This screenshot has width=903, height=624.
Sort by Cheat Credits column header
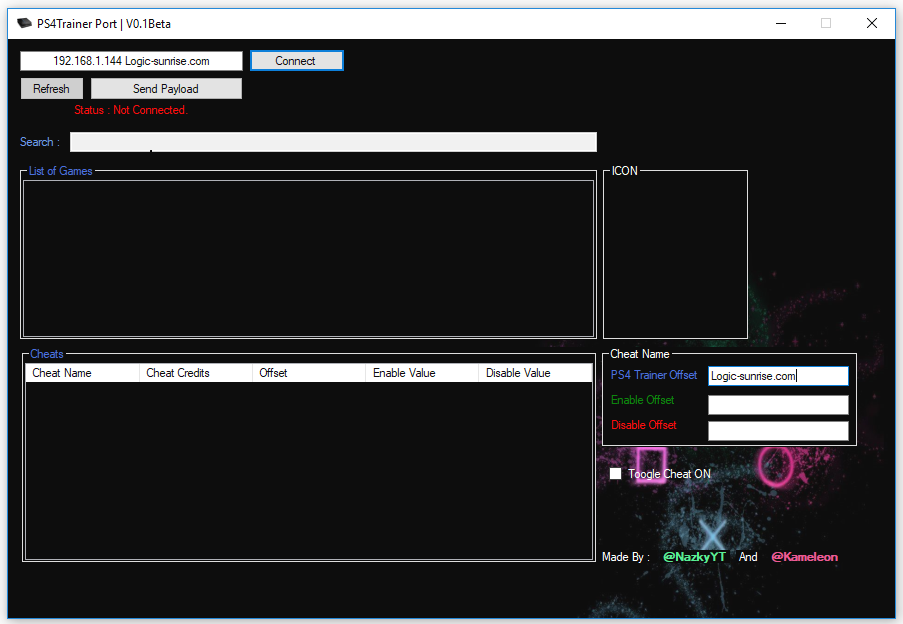pos(196,373)
